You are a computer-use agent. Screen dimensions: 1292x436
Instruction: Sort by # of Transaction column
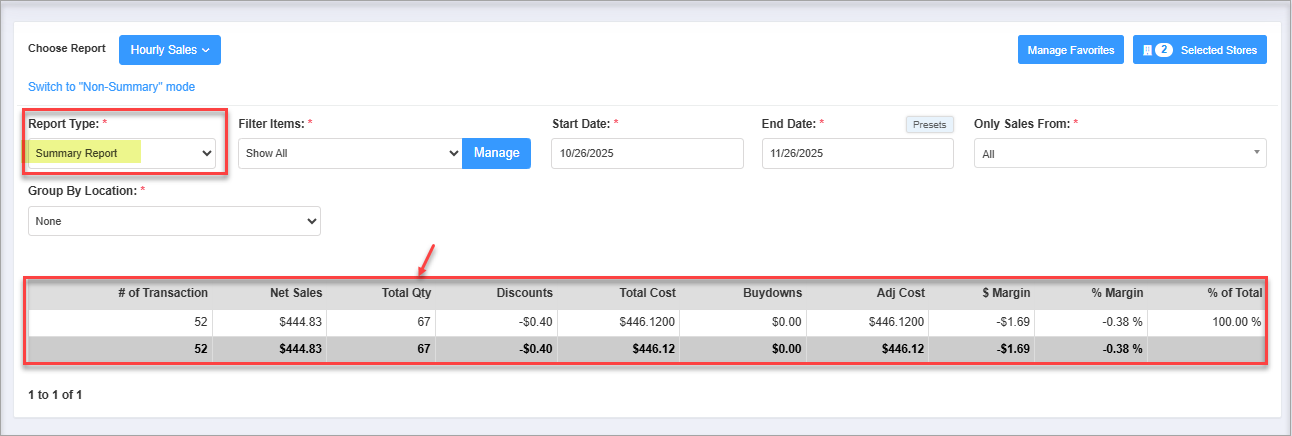(162, 293)
